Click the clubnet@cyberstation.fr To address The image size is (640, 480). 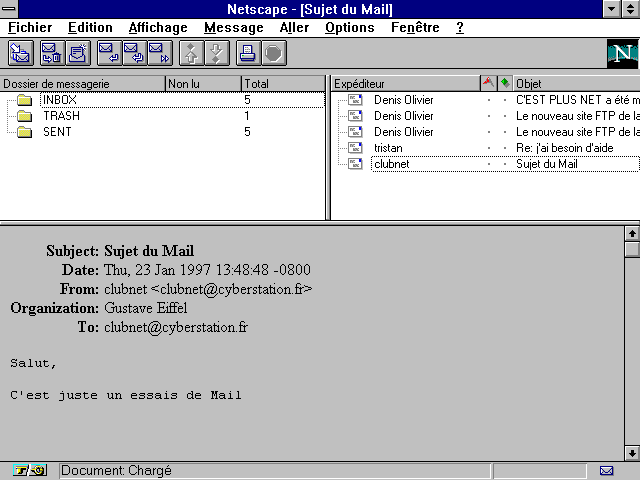click(x=176, y=327)
